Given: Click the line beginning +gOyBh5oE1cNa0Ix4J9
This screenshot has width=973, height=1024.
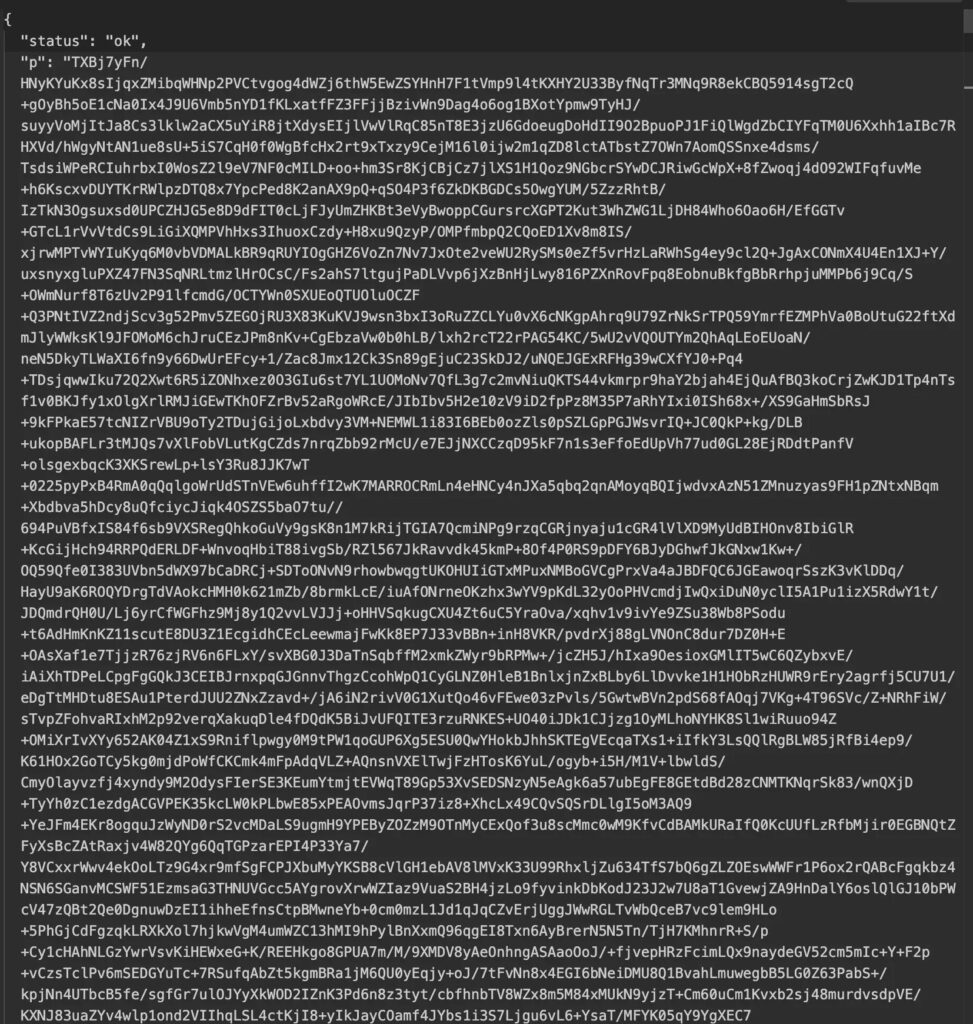Looking at the screenshot, I should click(330, 105).
